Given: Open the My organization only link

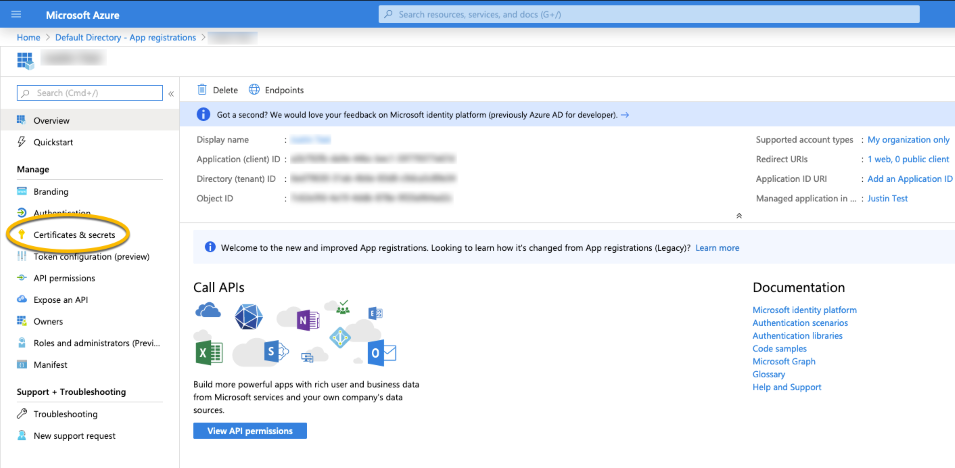Looking at the screenshot, I should 908,140.
